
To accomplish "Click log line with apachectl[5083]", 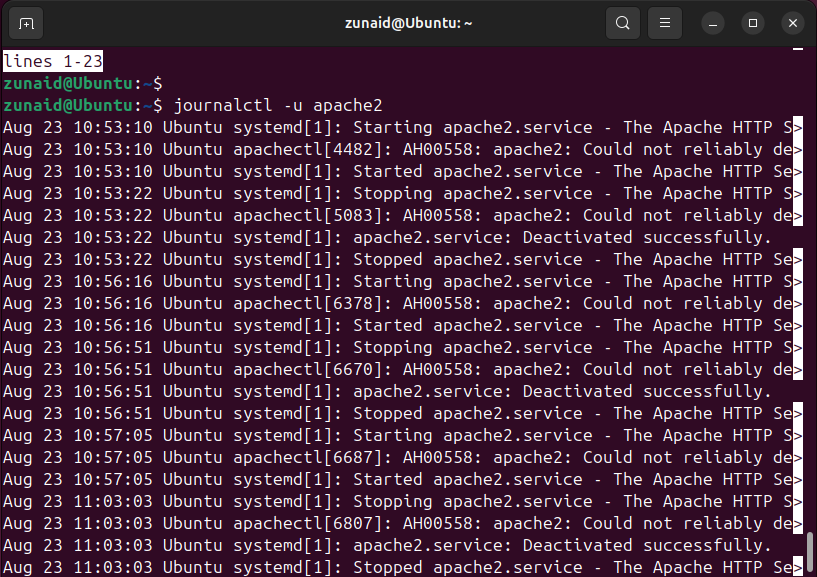I will pyautogui.click(x=403, y=215).
